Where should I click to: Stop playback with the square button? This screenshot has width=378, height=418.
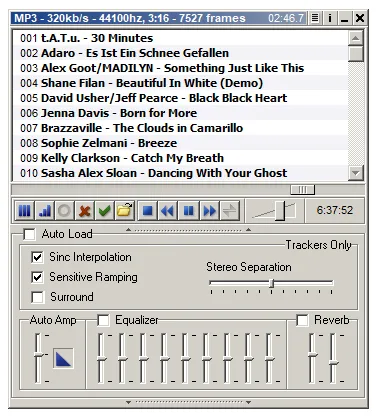147,211
